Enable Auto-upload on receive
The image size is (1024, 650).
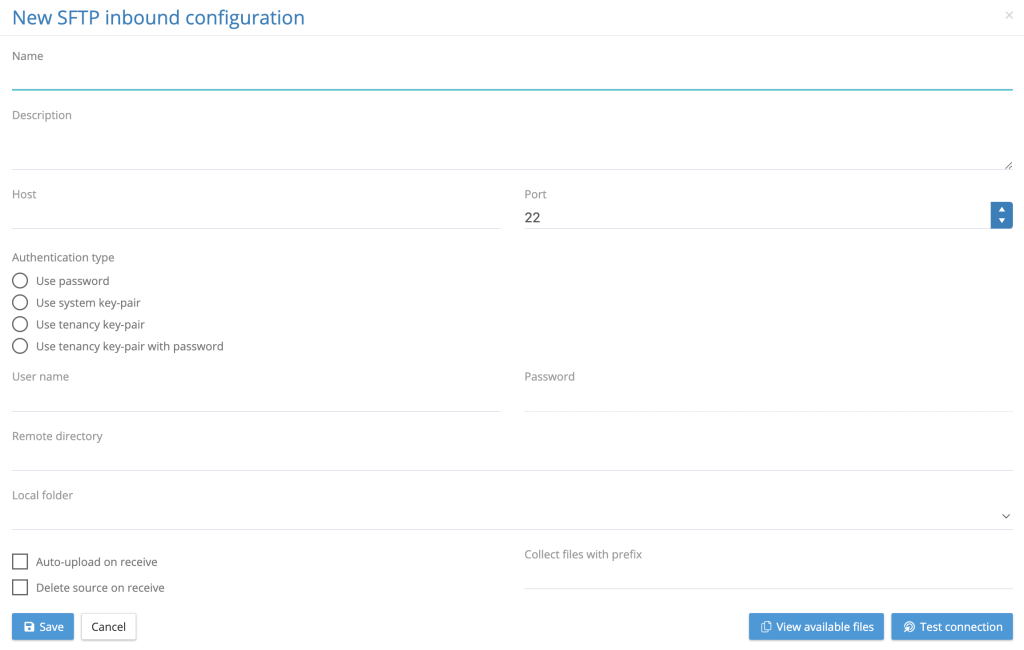(20, 562)
